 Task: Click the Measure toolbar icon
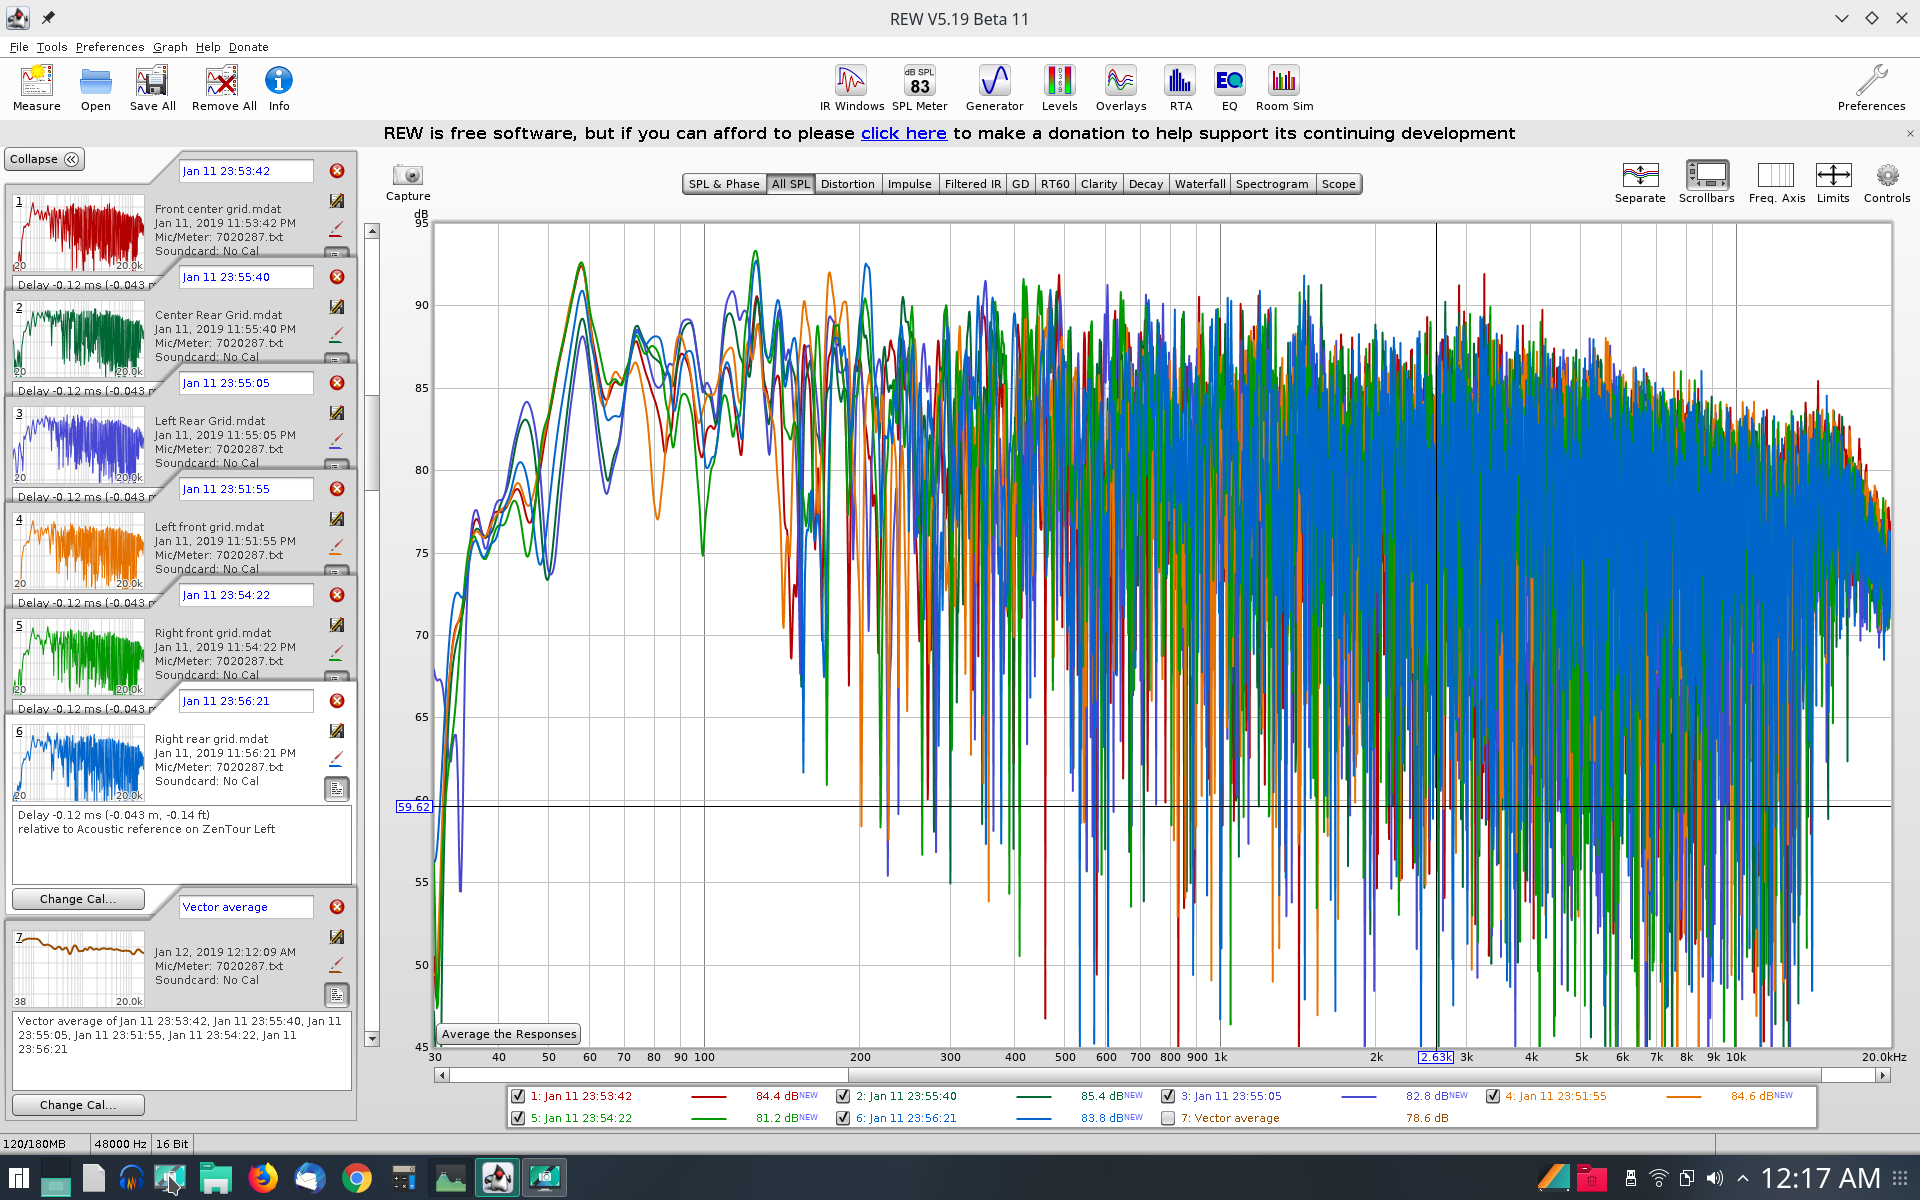click(x=37, y=88)
